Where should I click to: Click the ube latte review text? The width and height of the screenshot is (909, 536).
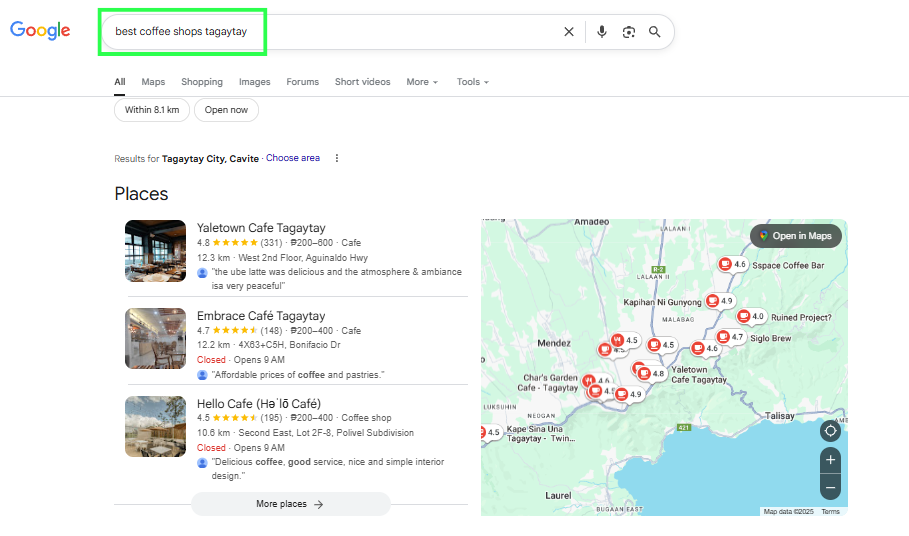336,279
